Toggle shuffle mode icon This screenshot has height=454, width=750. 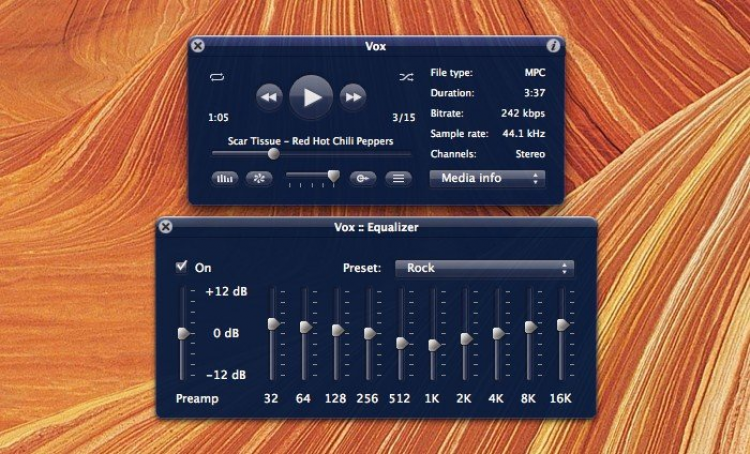pyautogui.click(x=405, y=76)
